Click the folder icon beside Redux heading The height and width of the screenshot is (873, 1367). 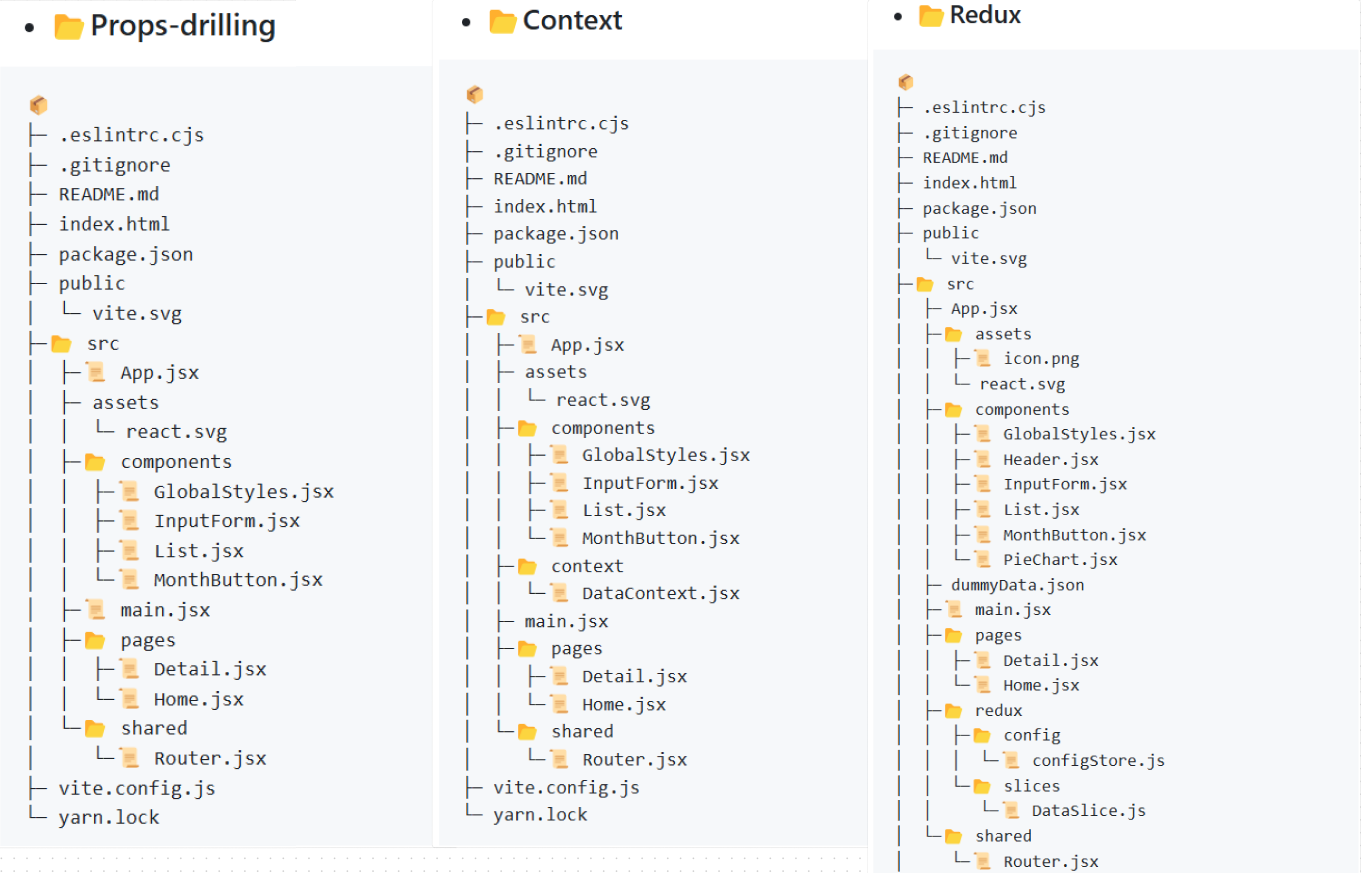point(931,16)
